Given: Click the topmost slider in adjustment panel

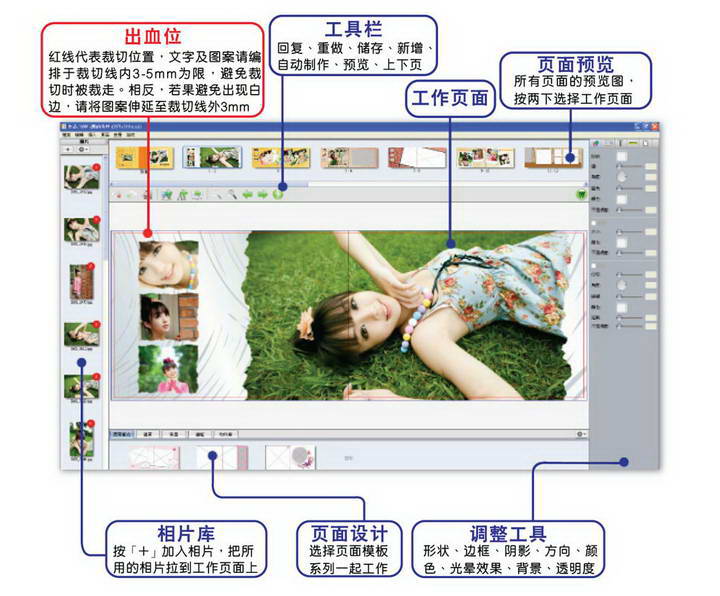Looking at the screenshot, I should click(x=630, y=166).
